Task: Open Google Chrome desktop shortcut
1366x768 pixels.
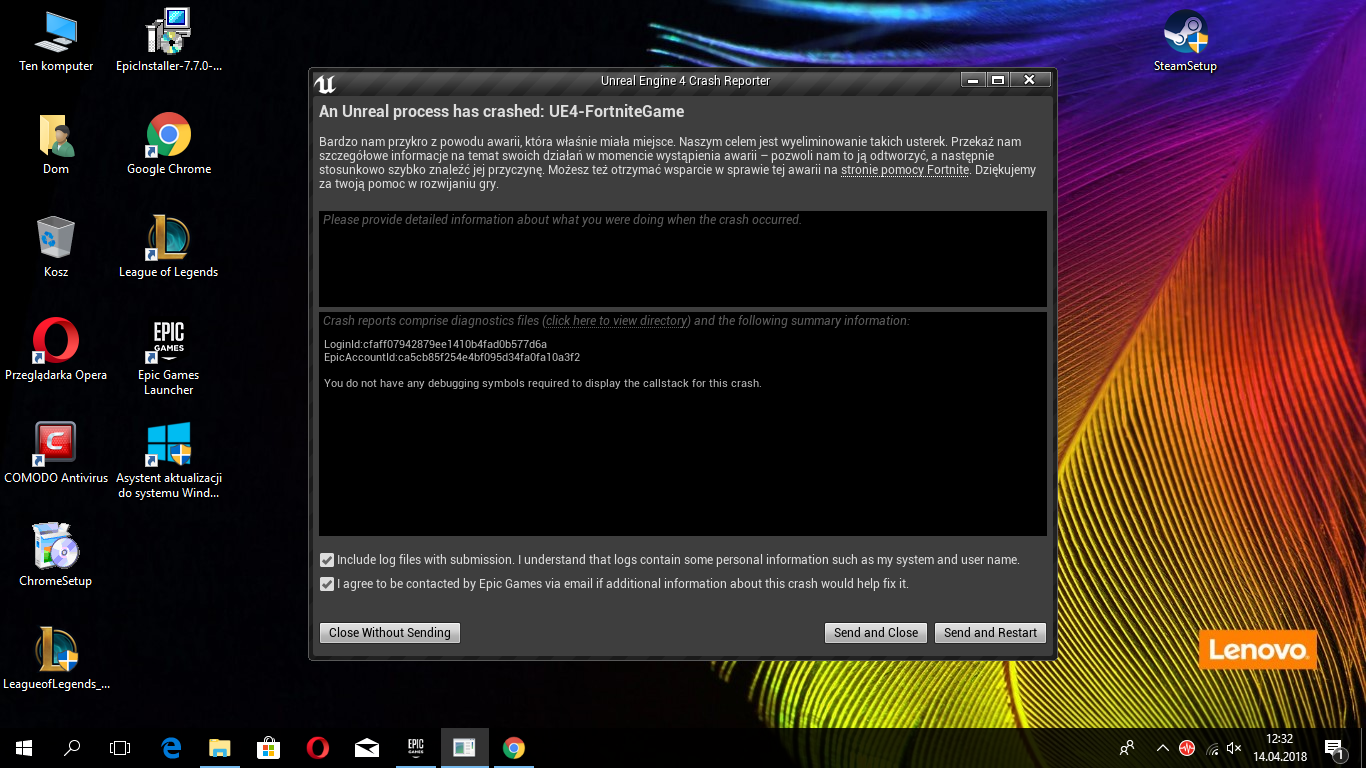Action: 168,136
